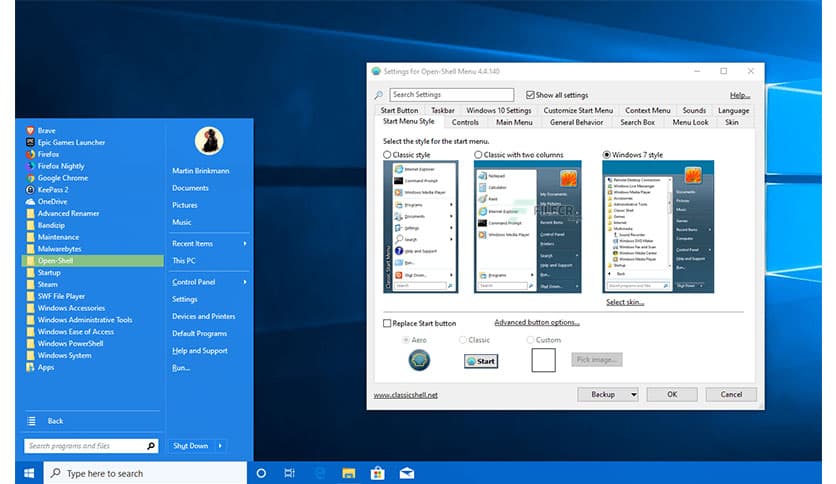This screenshot has width=836, height=484.
Task: Choose Classic with two columns option
Action: point(478,155)
